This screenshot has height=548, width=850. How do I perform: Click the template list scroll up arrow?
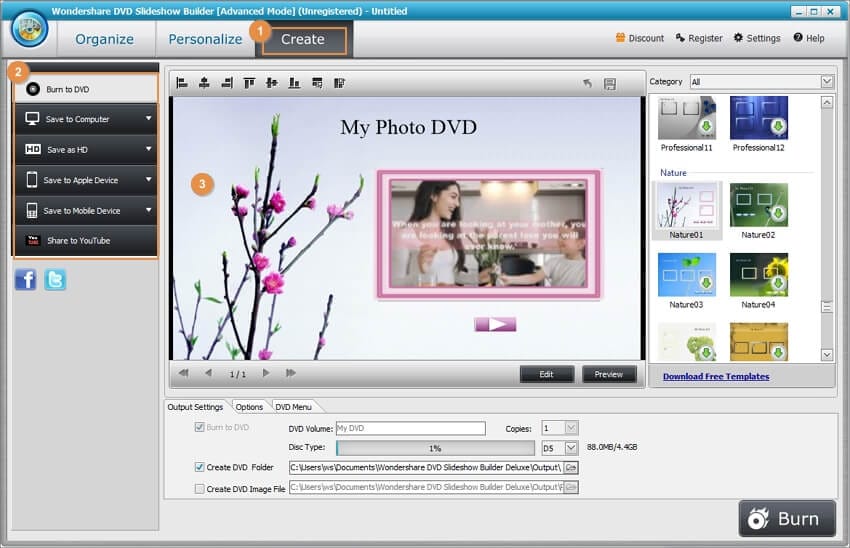(x=827, y=102)
